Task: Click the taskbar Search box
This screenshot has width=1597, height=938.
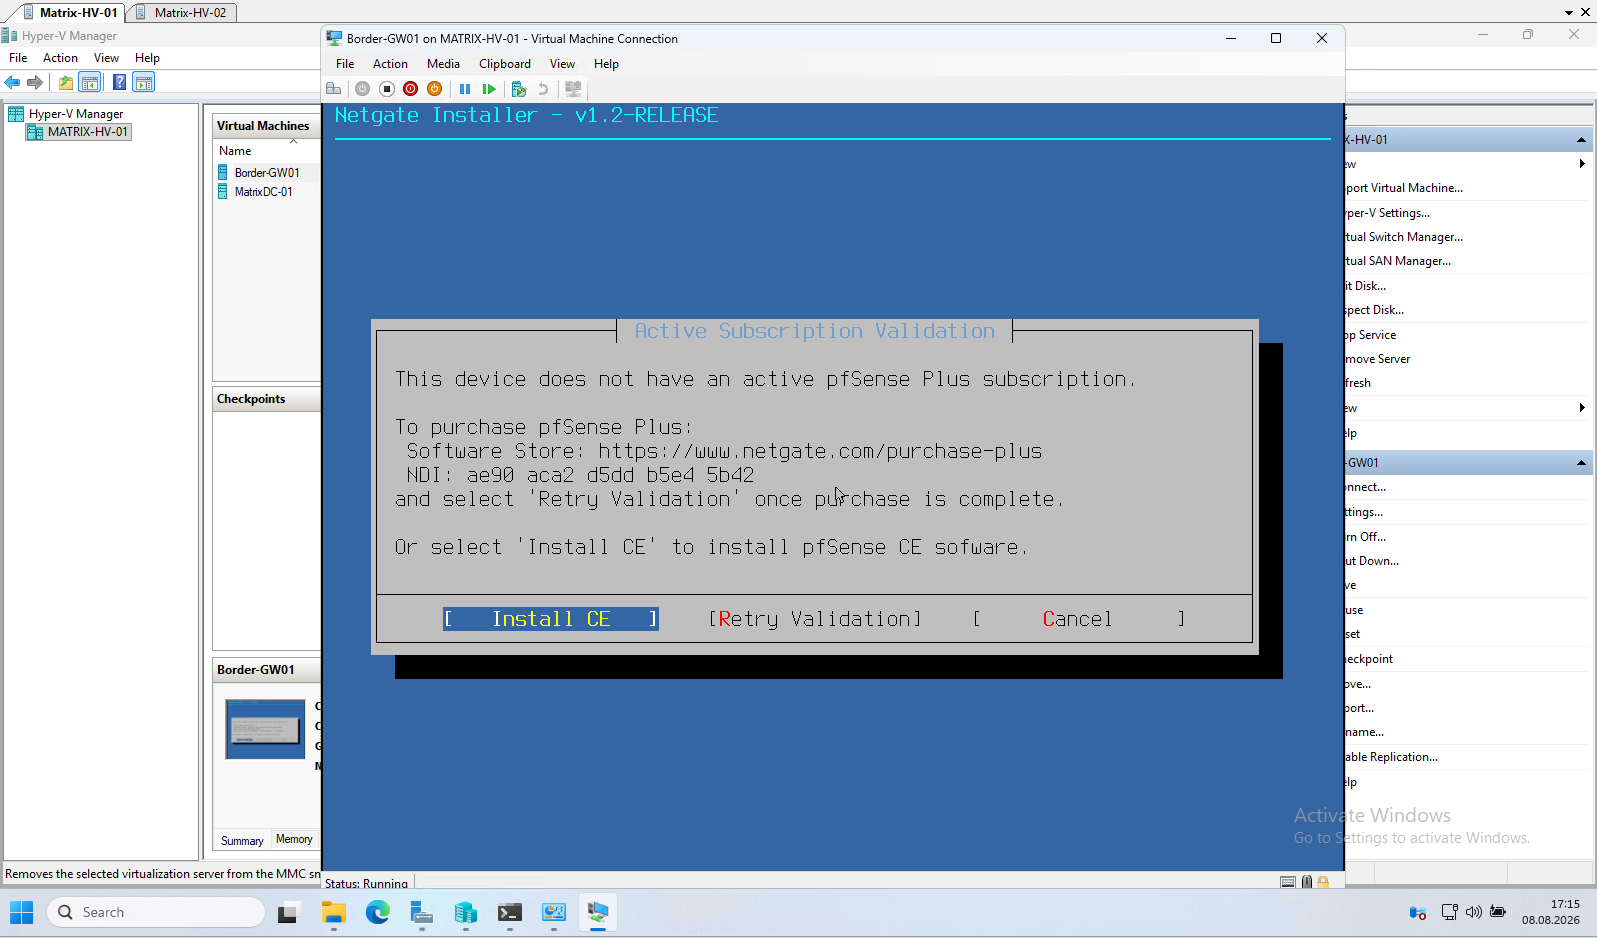Action: [x=156, y=912]
